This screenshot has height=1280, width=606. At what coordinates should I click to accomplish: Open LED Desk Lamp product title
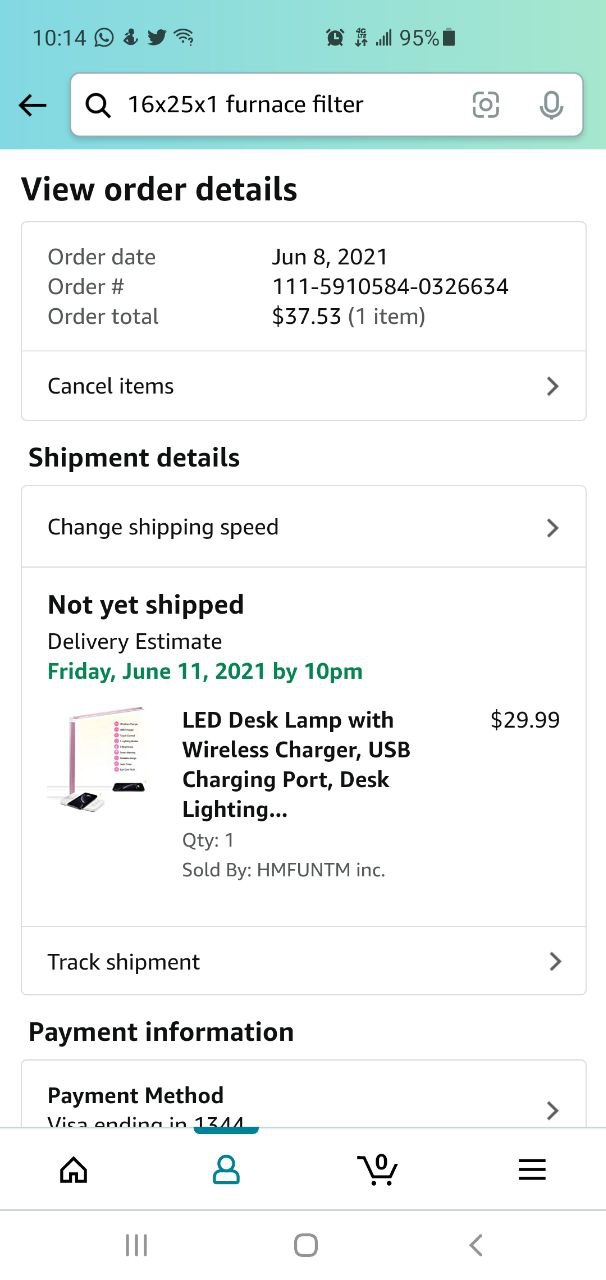296,764
